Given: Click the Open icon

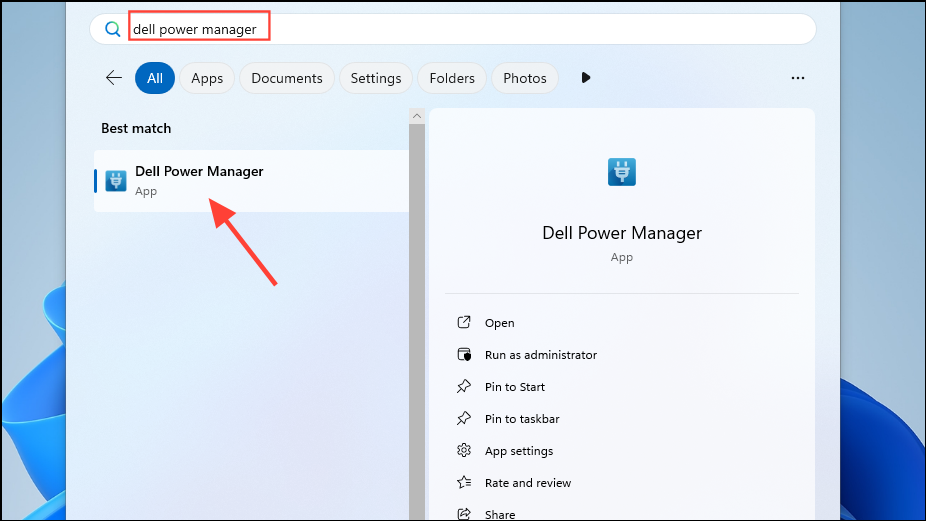Looking at the screenshot, I should tap(464, 322).
